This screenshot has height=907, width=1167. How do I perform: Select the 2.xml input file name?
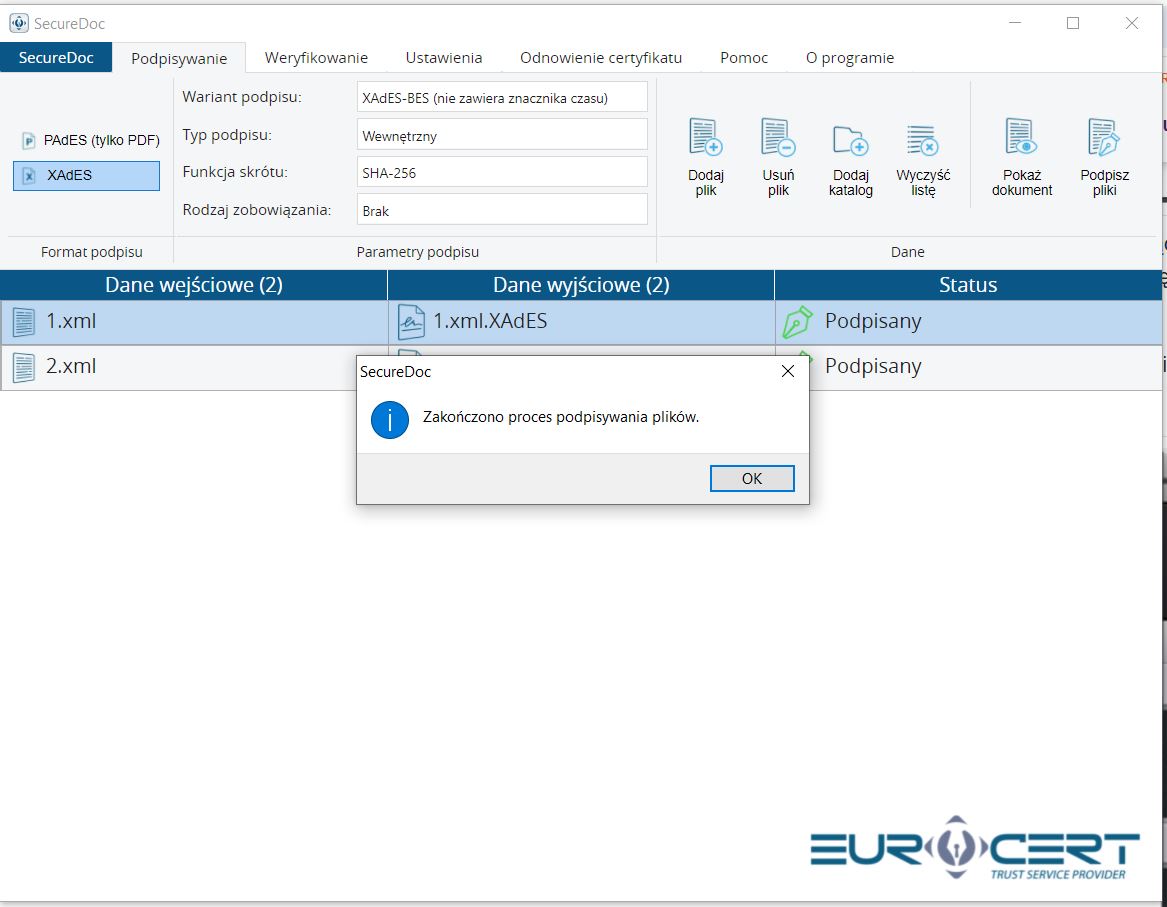71,366
